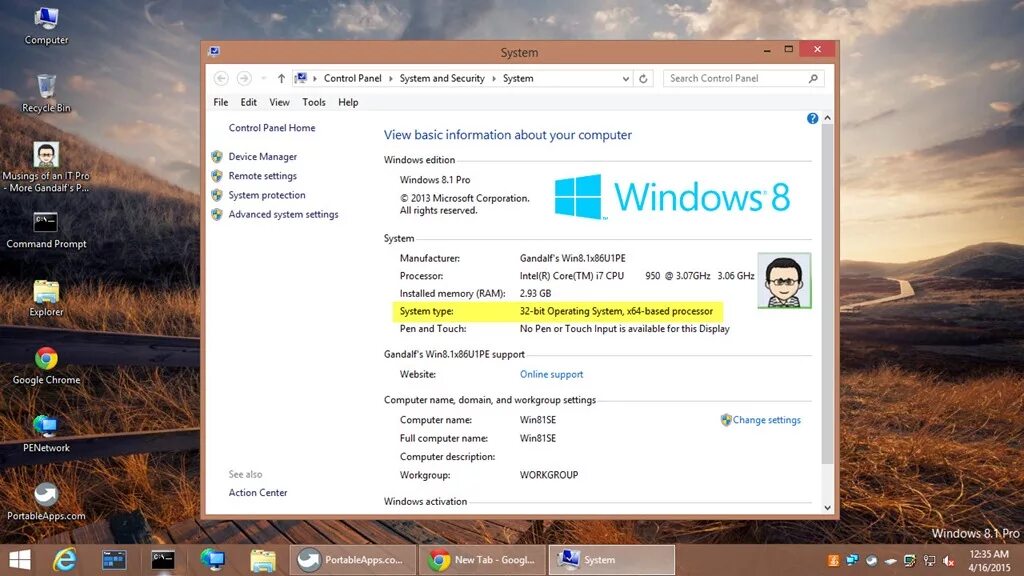This screenshot has height=576, width=1024.
Task: Open Musings of an IT Pro shortcut
Action: point(46,167)
